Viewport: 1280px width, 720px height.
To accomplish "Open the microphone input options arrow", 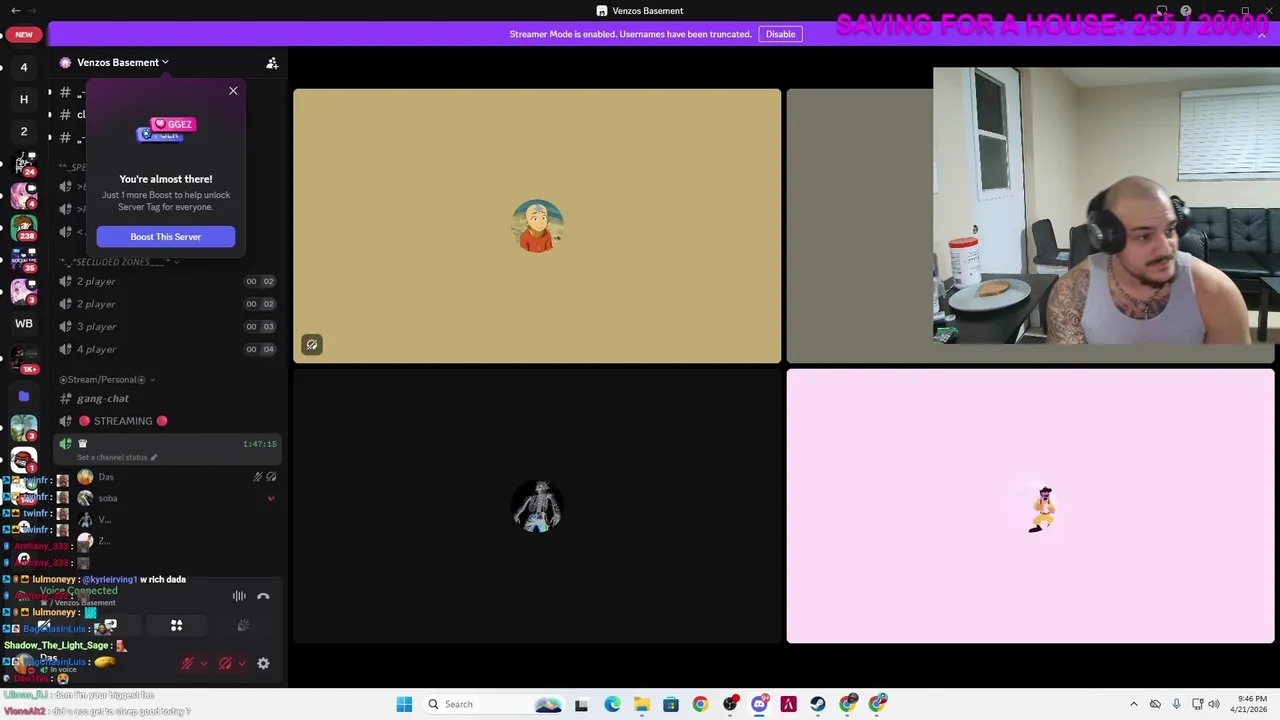I will (204, 663).
